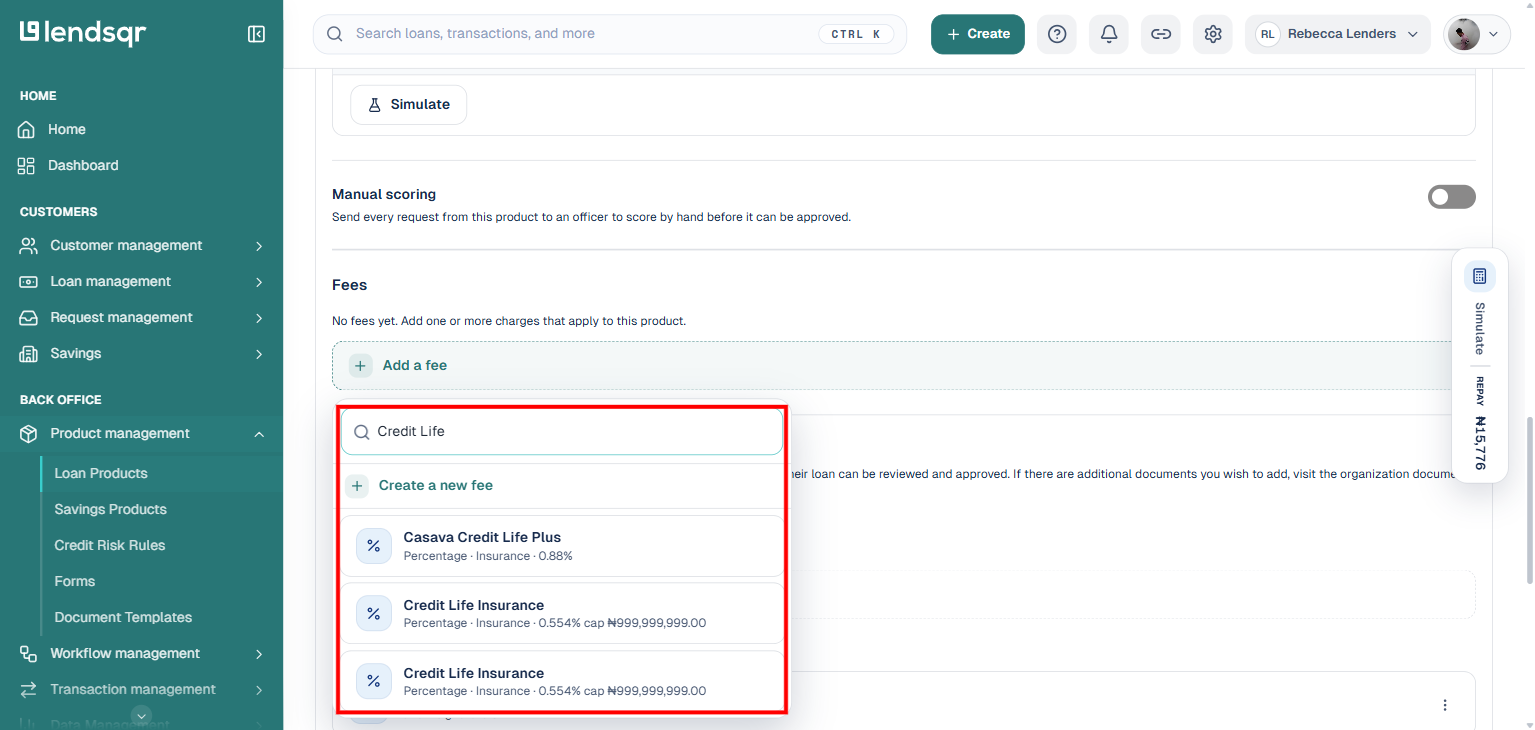
Task: Click the Create button
Action: 978,34
